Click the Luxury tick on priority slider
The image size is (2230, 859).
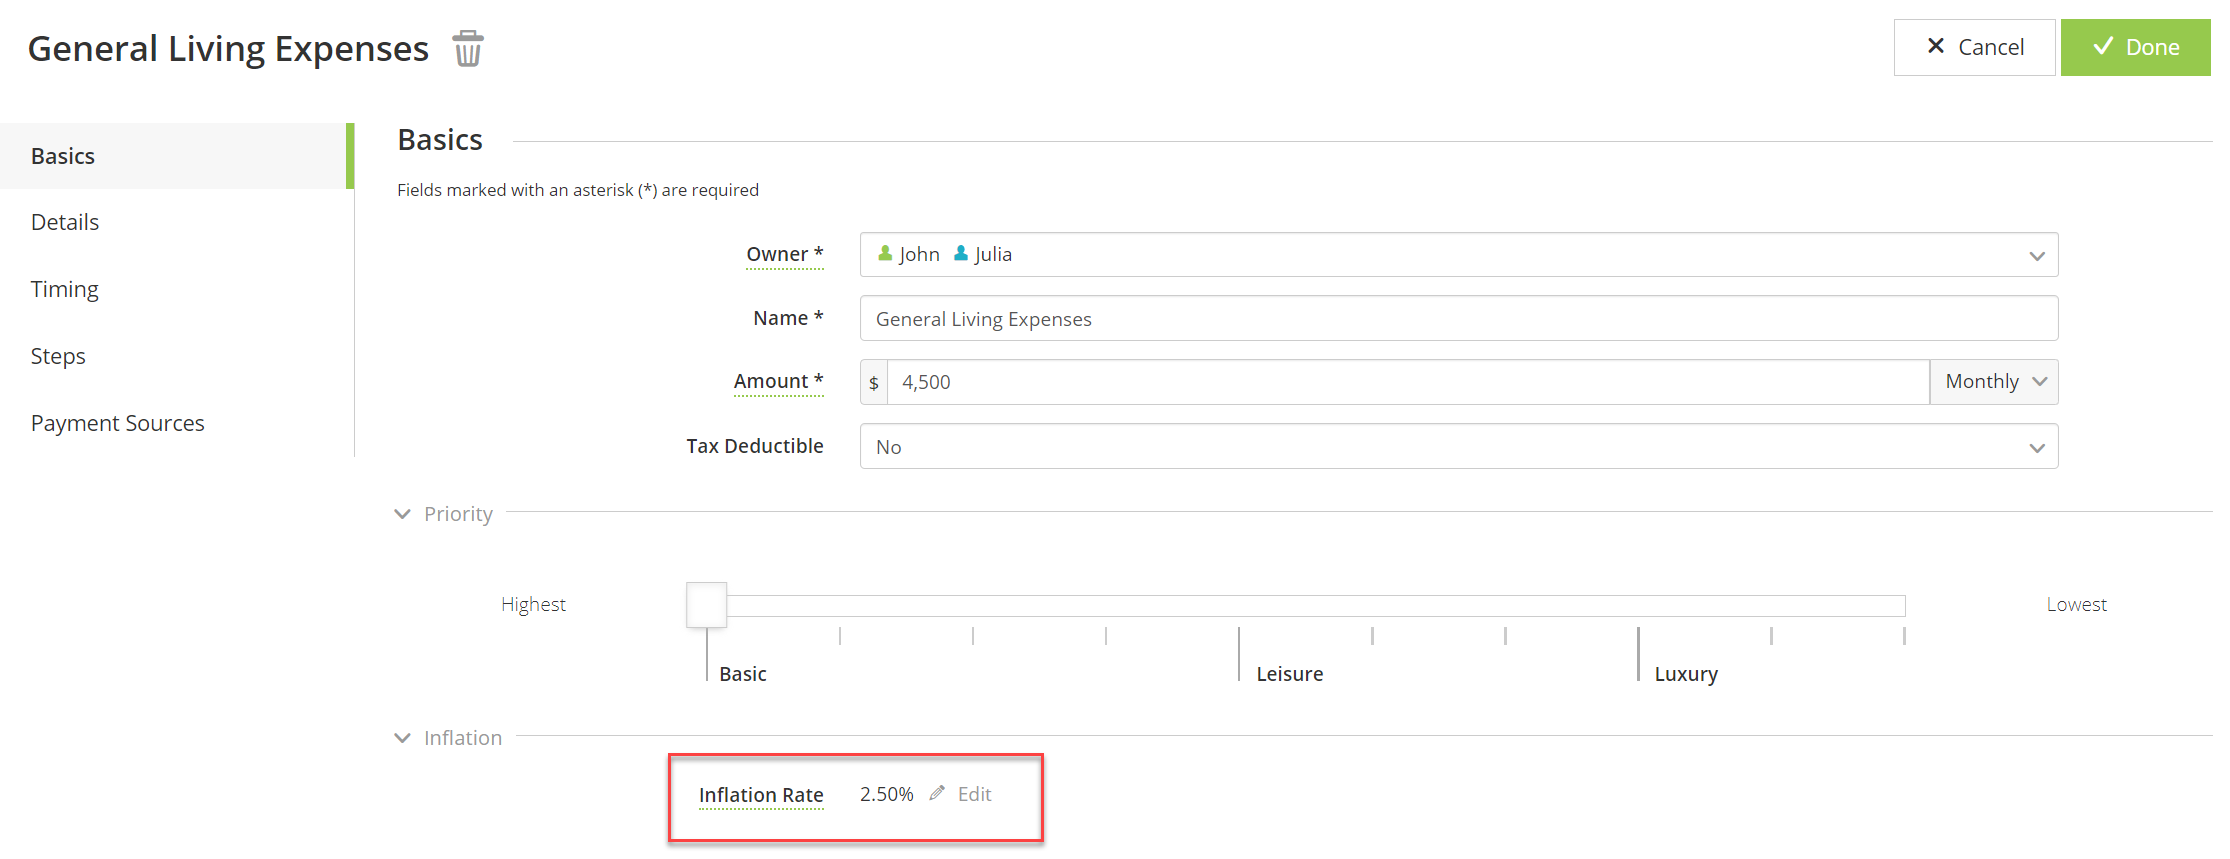[x=1638, y=654]
